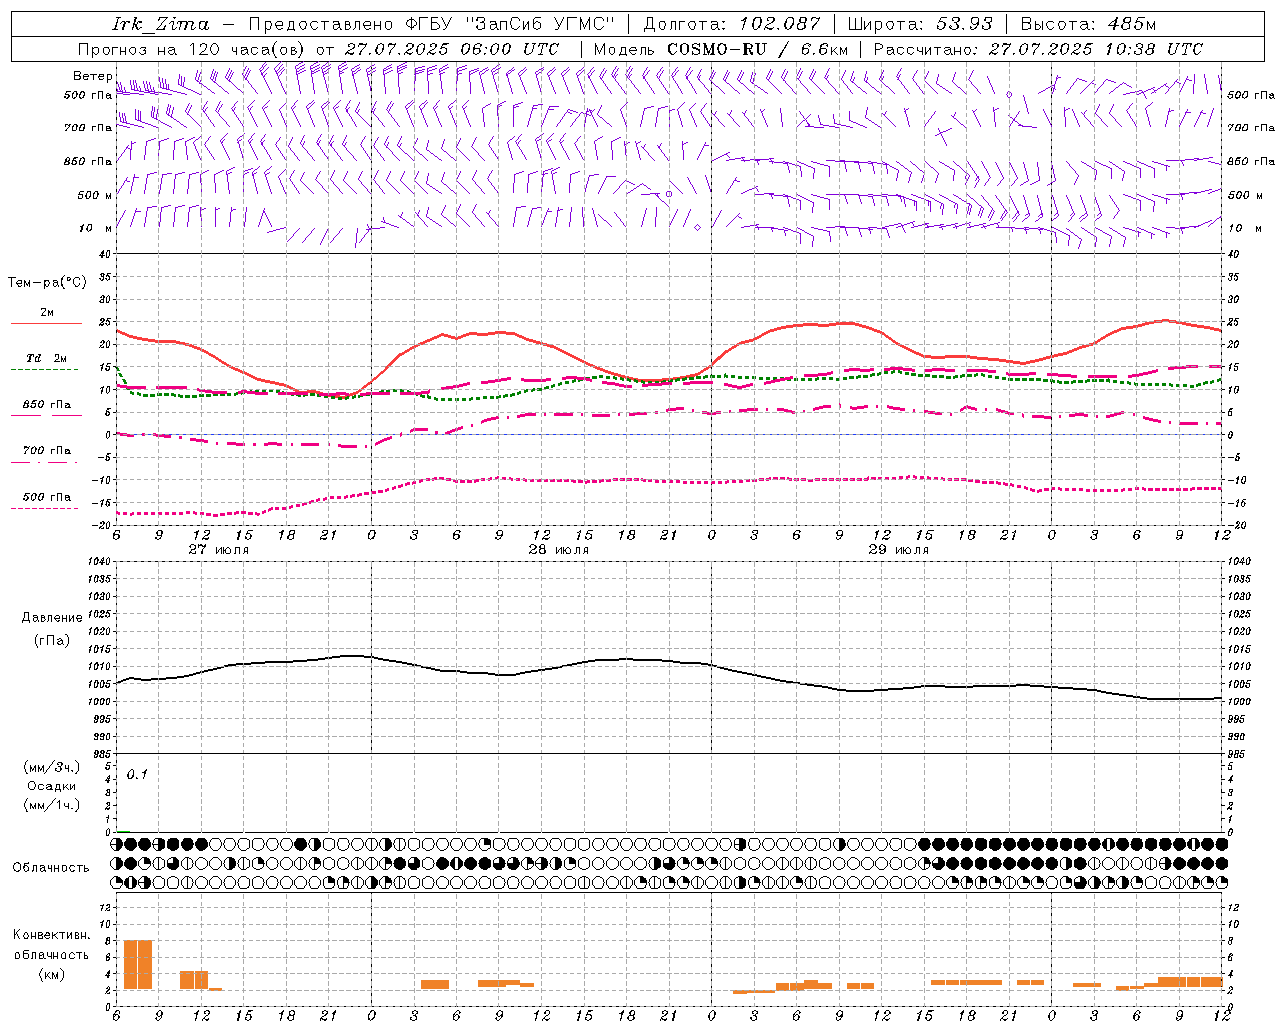Click the dotted pink legend line under the temperature '500 гПа' label
Image resolution: width=1280 pixels, height=1024 pixels.
pyautogui.click(x=45, y=508)
